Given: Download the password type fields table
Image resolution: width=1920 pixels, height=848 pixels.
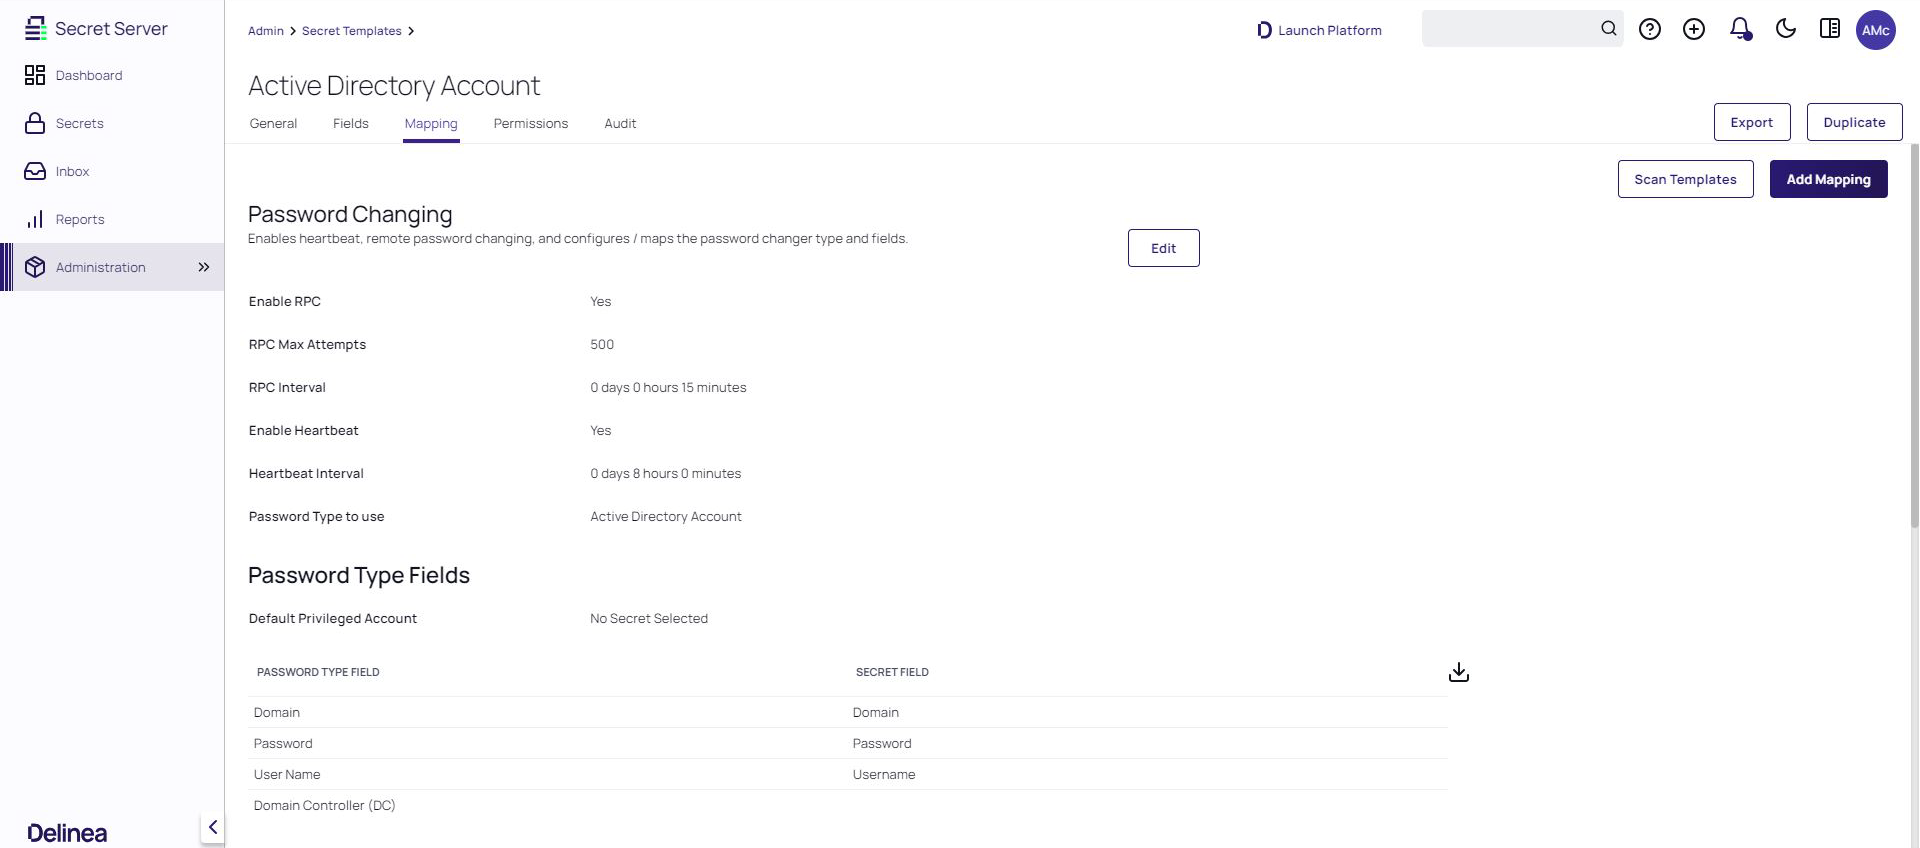Looking at the screenshot, I should pos(1459,672).
